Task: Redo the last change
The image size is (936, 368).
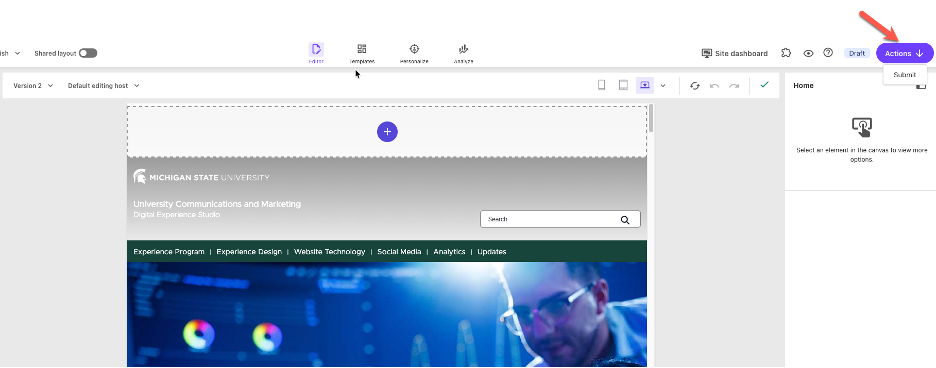Action: tap(734, 85)
